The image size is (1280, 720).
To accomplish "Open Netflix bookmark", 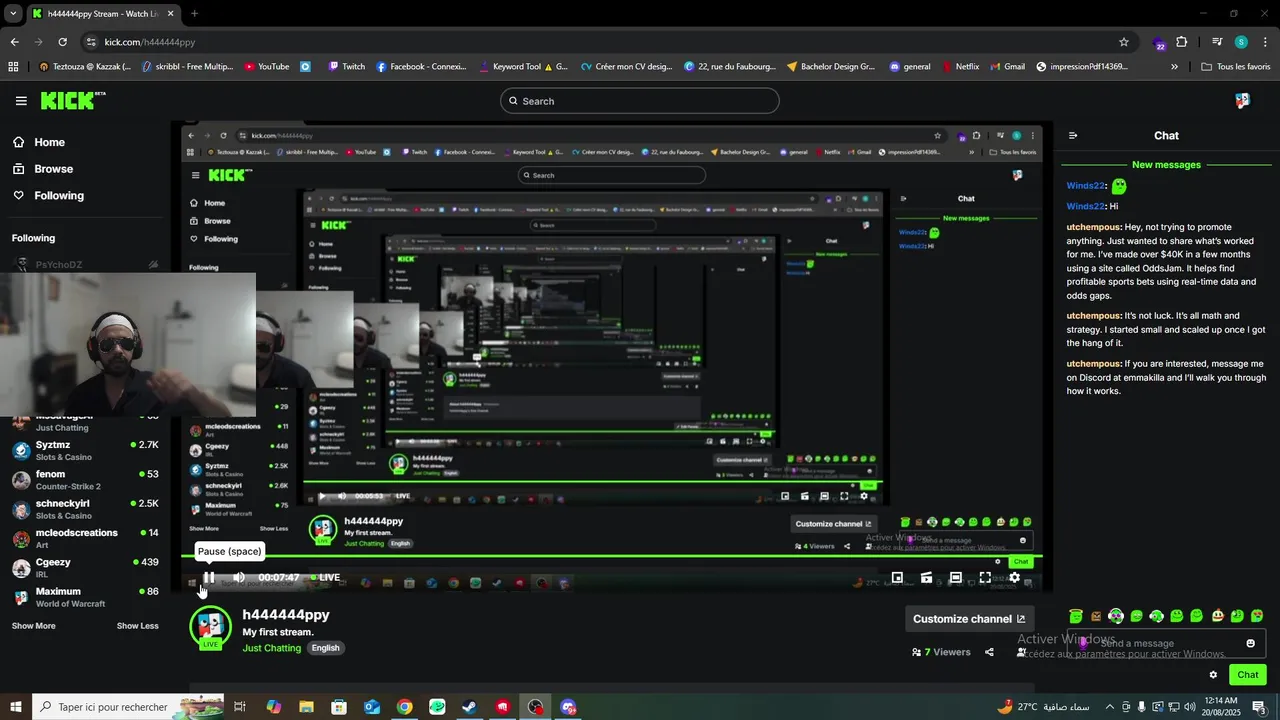I will coord(961,67).
